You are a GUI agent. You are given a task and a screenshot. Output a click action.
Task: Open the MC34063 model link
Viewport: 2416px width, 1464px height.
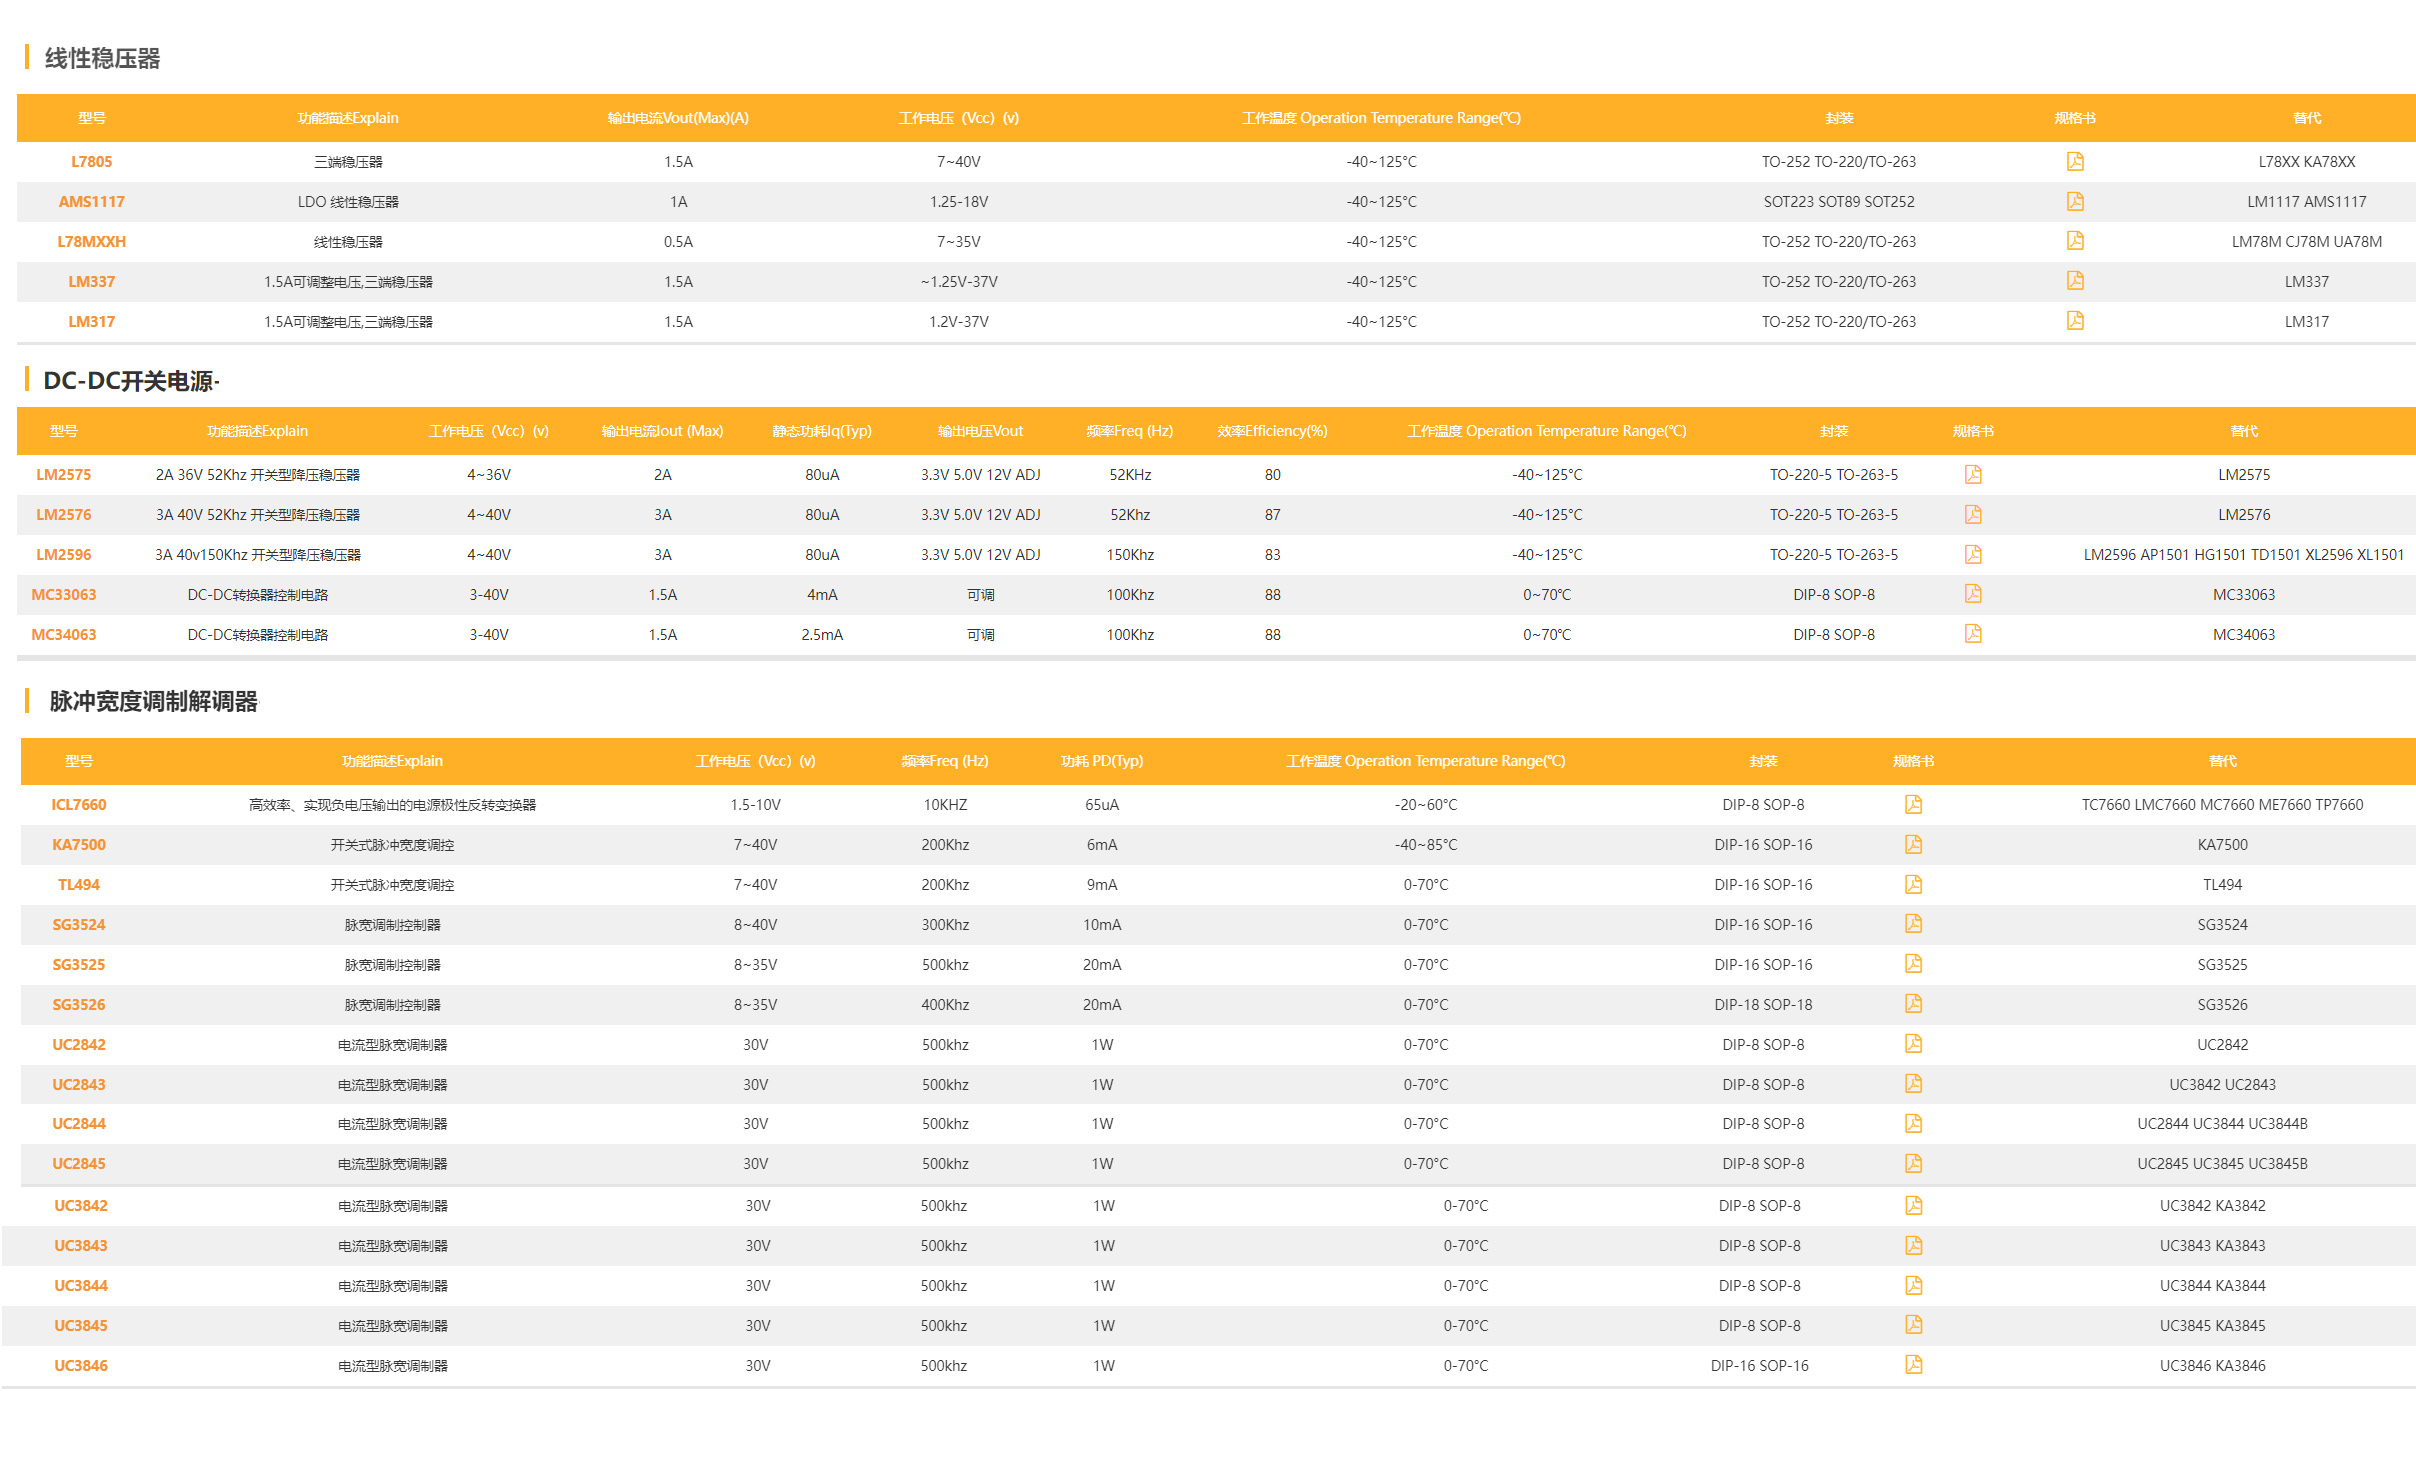63,635
